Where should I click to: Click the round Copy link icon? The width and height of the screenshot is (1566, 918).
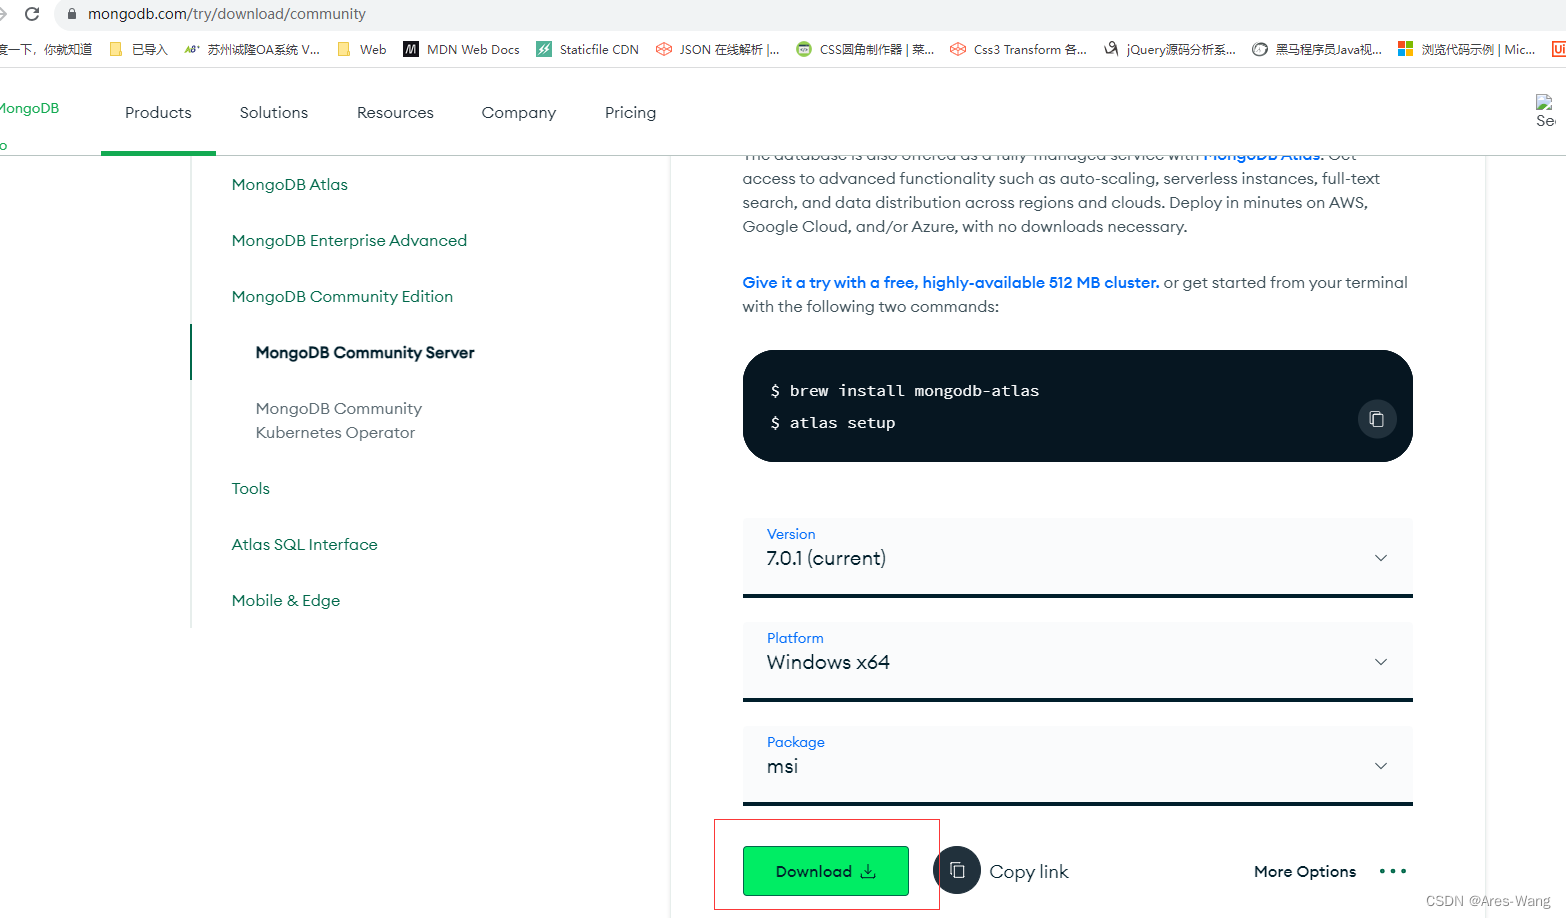[957, 870]
